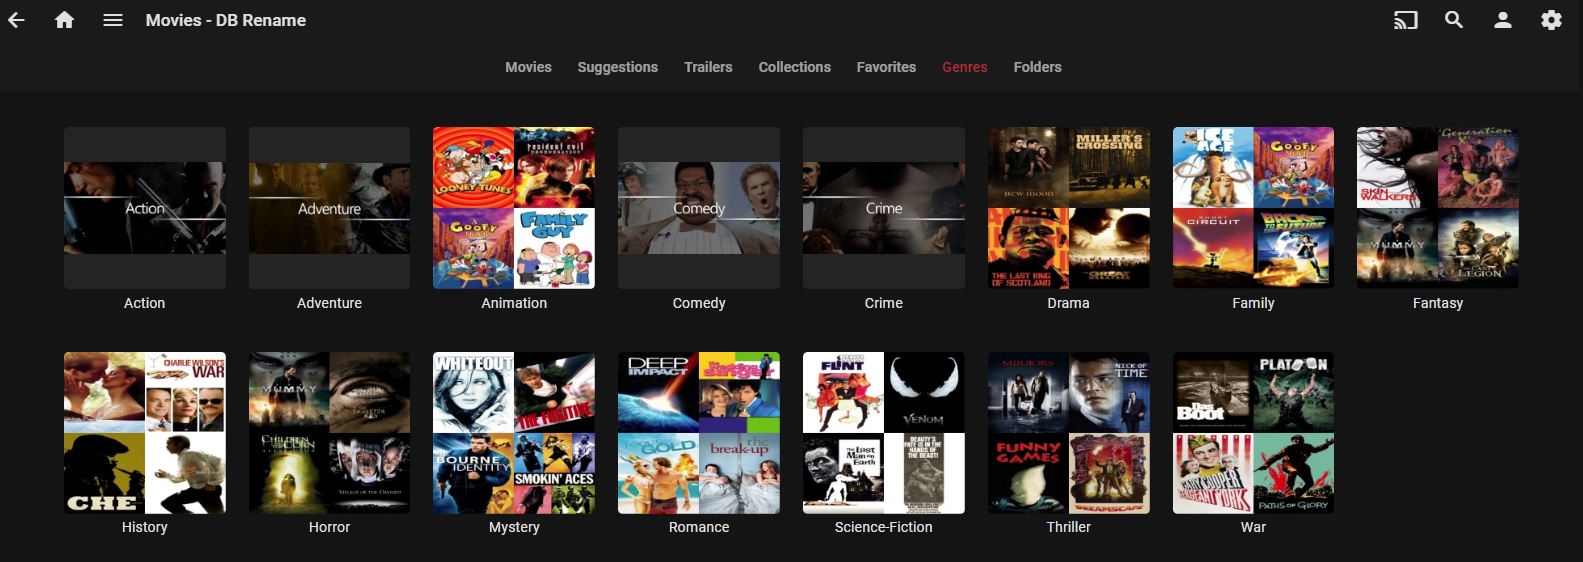Open the Comedy genre card image

point(699,208)
